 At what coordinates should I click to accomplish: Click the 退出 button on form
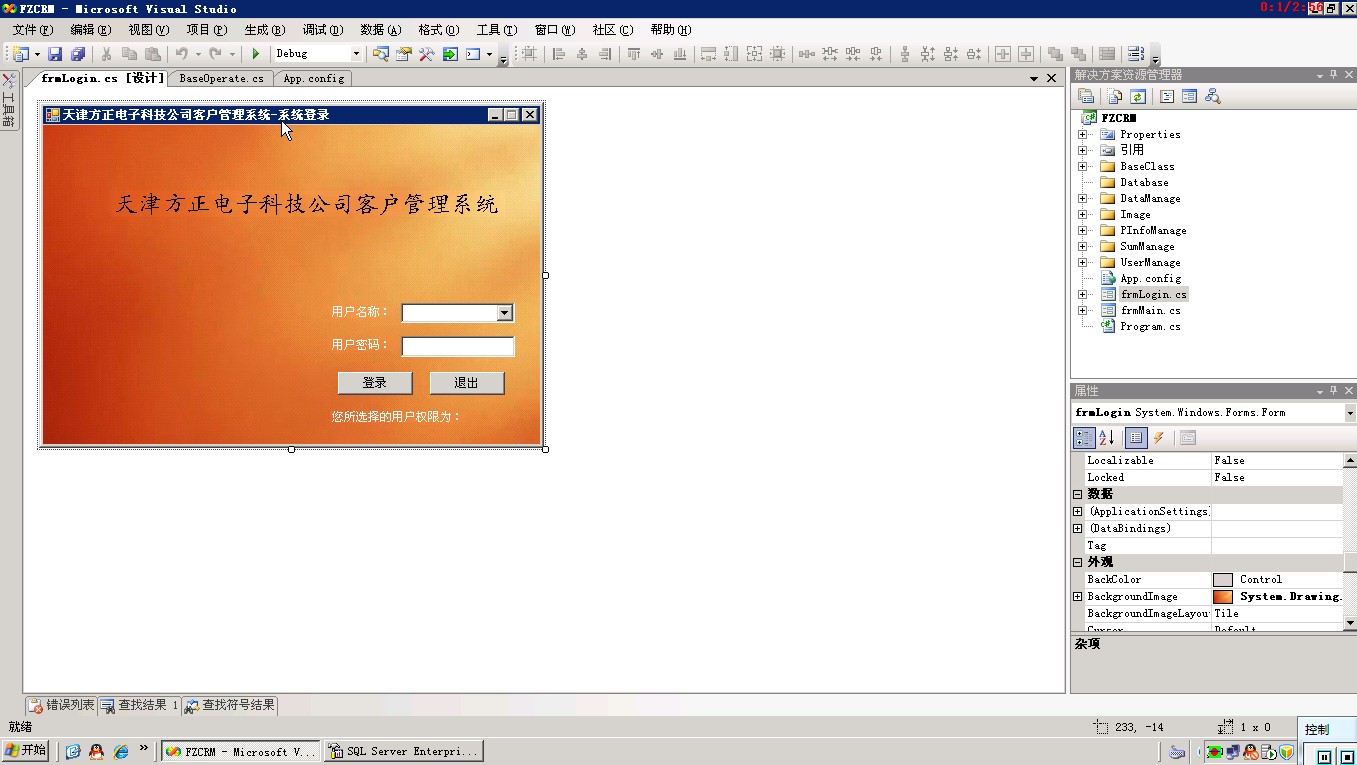click(x=467, y=383)
